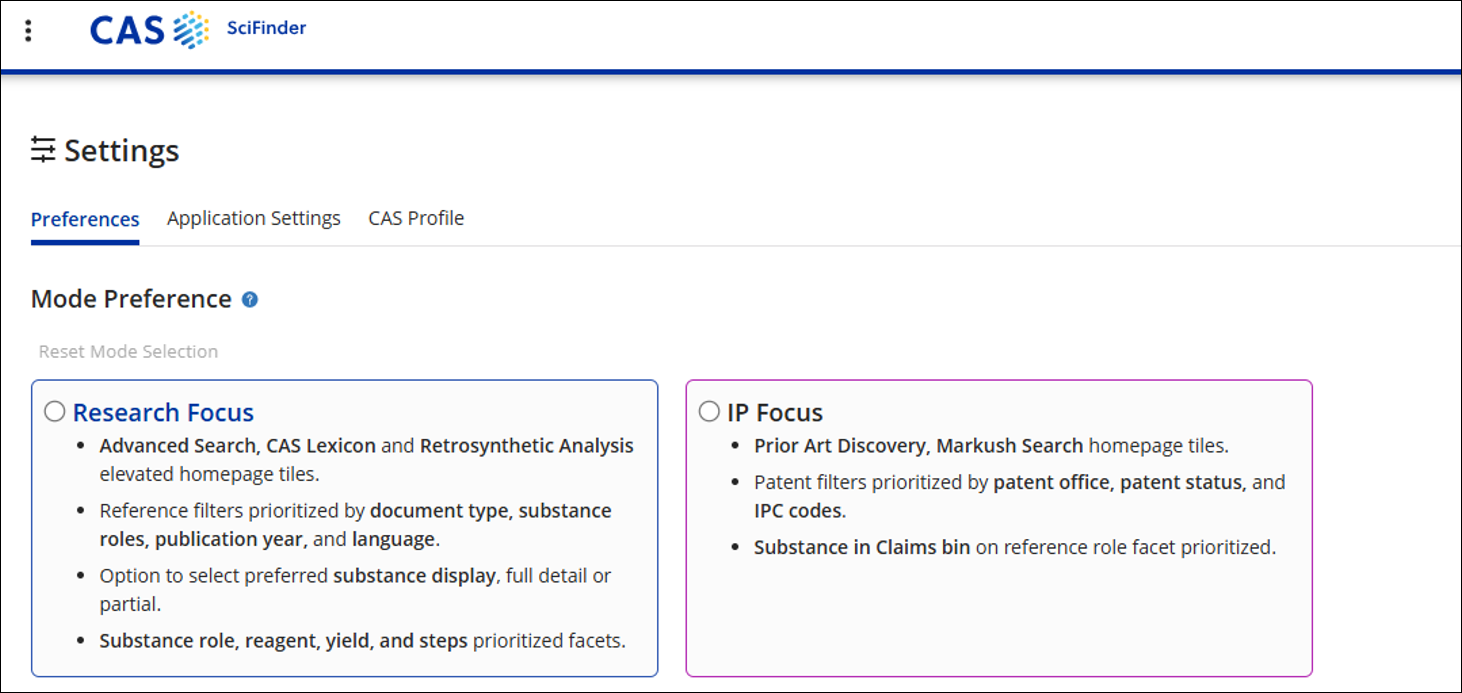Click the Settings sliders icon
The width and height of the screenshot is (1462, 693).
[x=43, y=150]
